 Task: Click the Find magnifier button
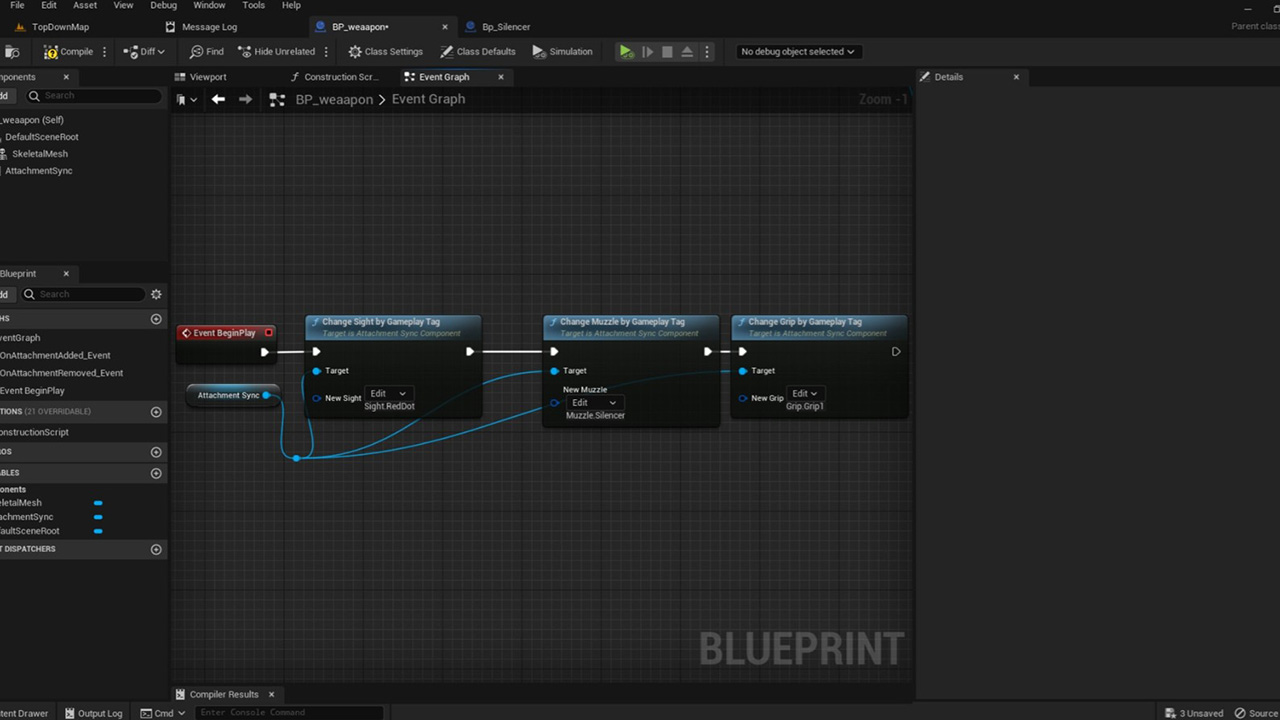tap(207, 52)
